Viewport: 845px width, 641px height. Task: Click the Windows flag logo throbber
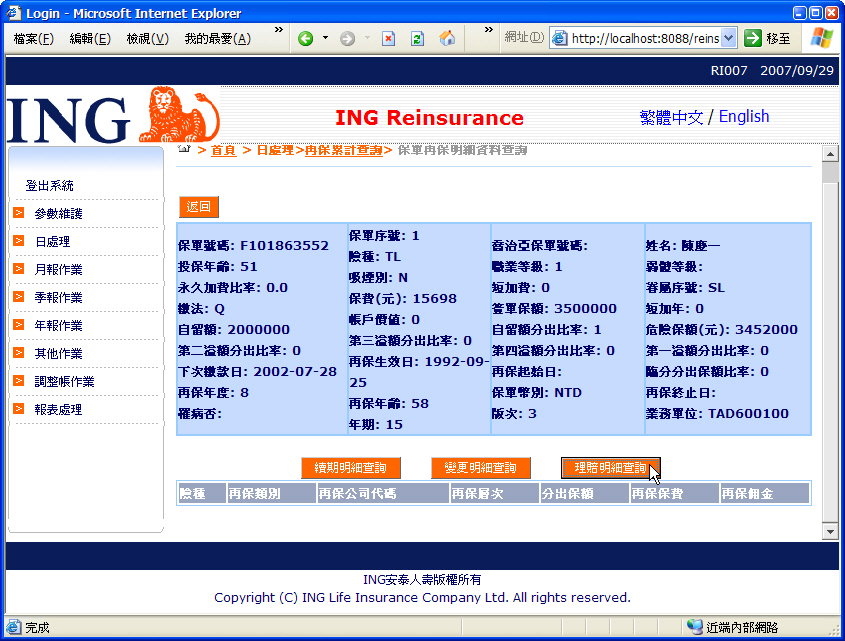tap(821, 38)
